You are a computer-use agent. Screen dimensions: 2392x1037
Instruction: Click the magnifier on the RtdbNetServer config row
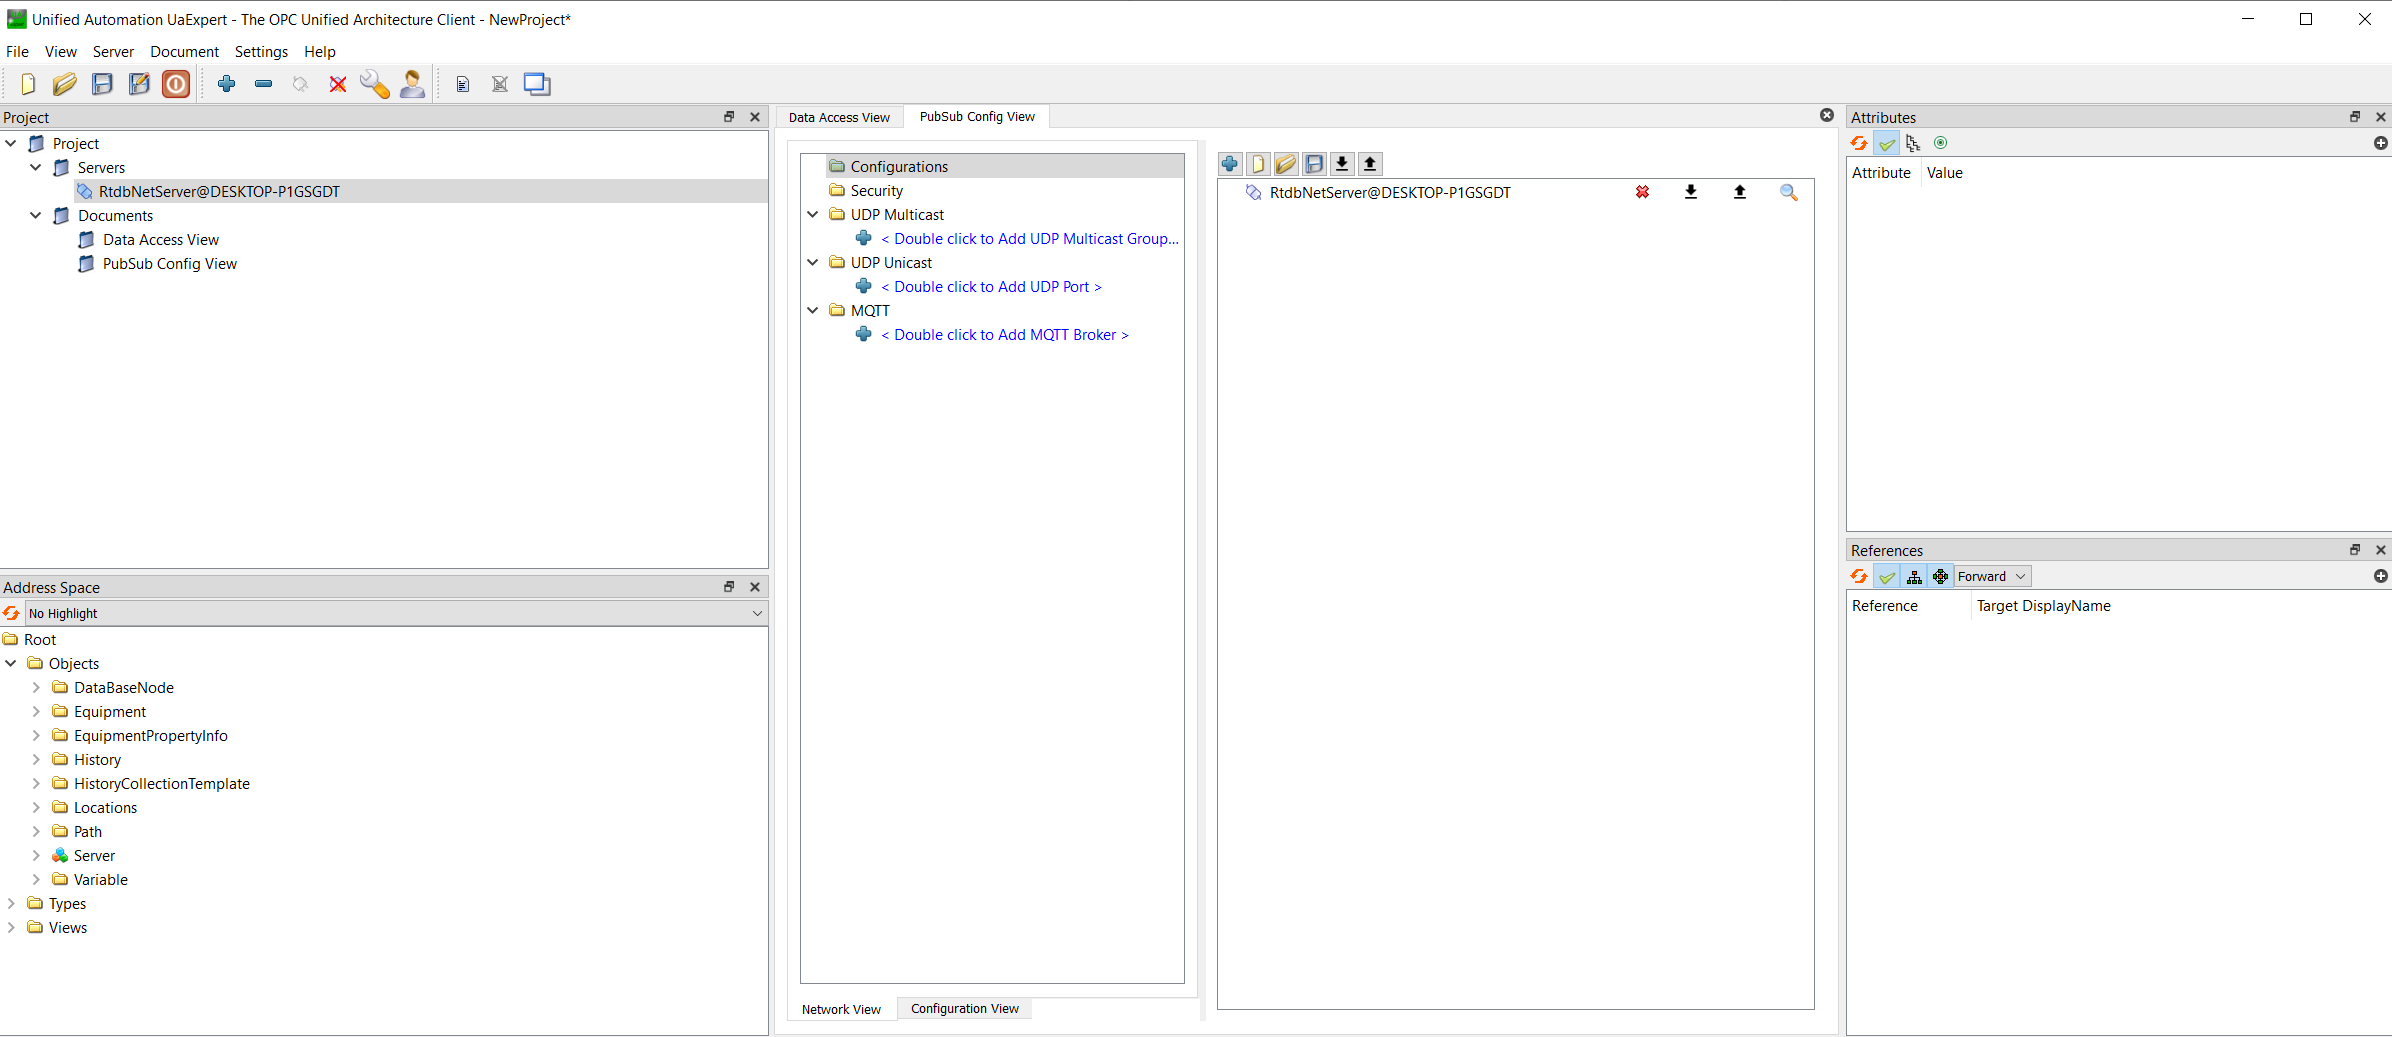tap(1789, 192)
